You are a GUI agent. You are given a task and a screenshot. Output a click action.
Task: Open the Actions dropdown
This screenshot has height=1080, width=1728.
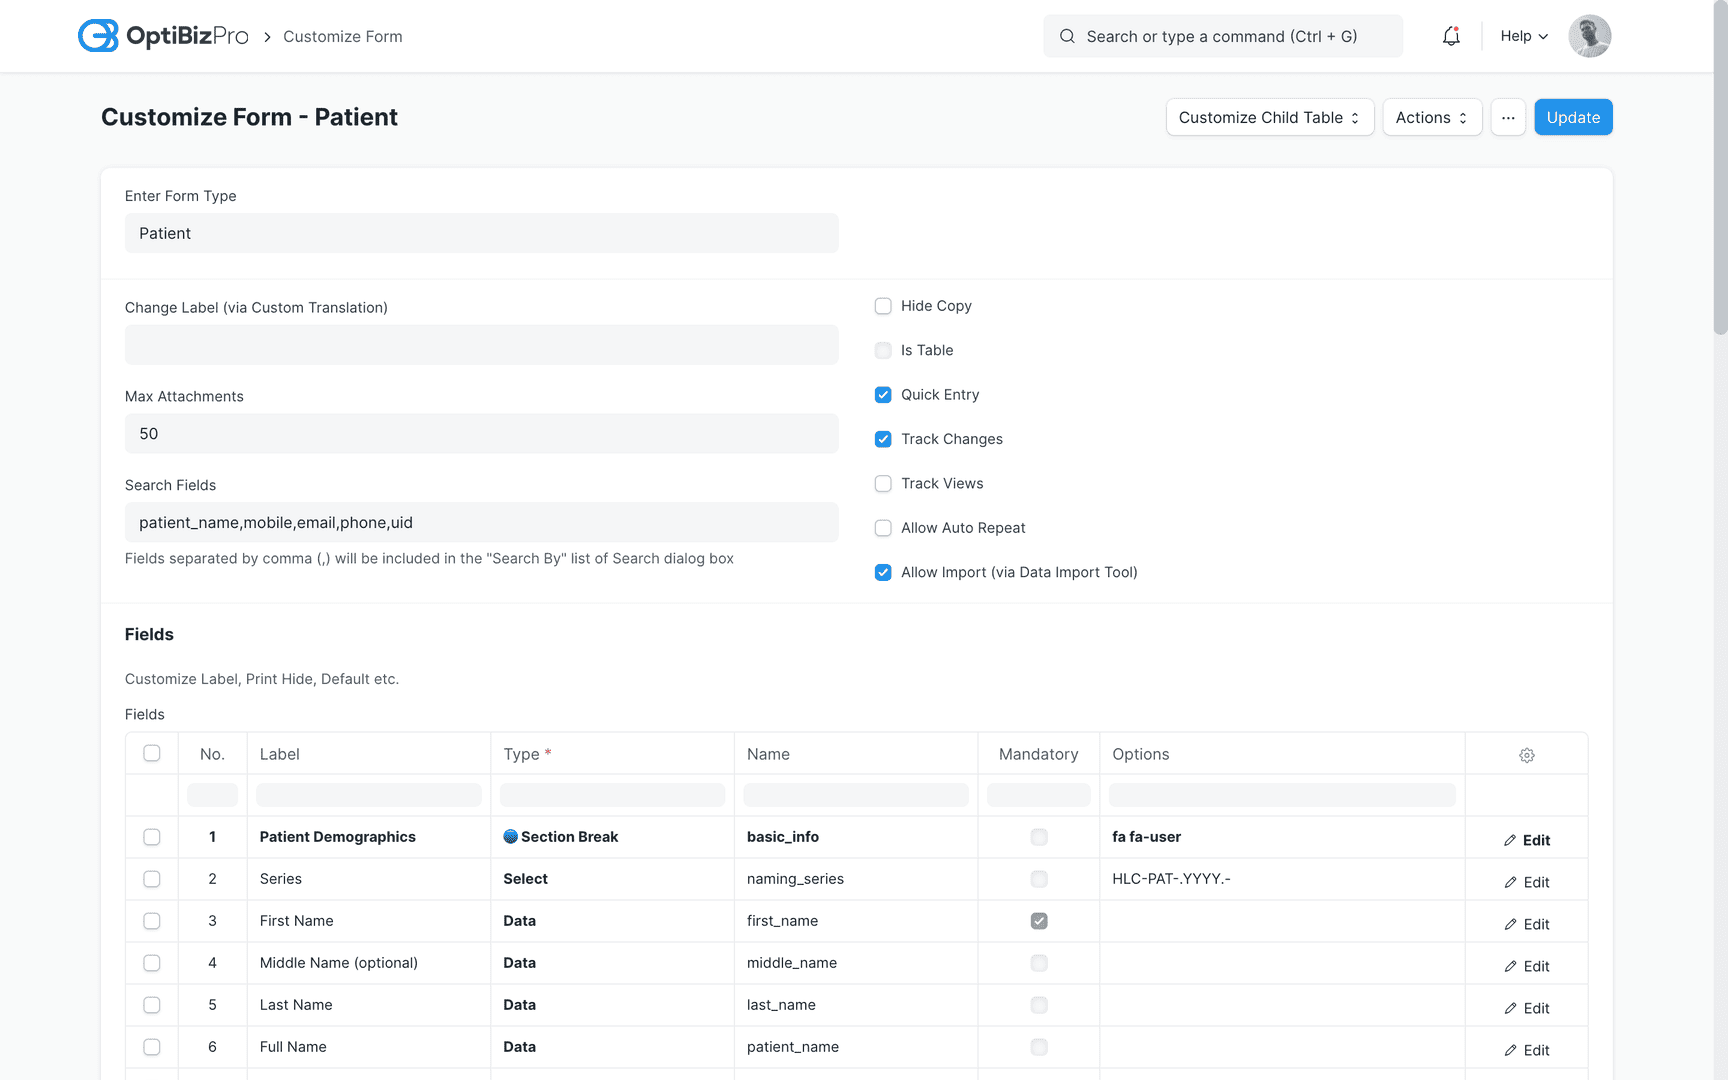(x=1432, y=117)
